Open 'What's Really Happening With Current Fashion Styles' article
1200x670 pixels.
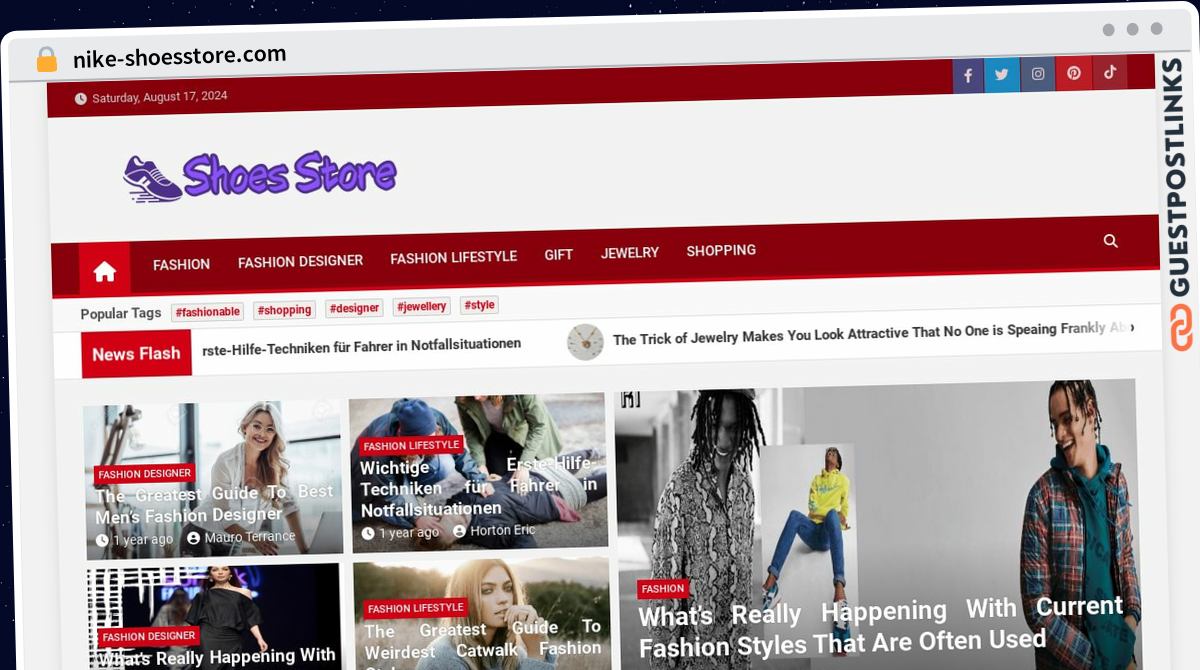click(x=881, y=626)
